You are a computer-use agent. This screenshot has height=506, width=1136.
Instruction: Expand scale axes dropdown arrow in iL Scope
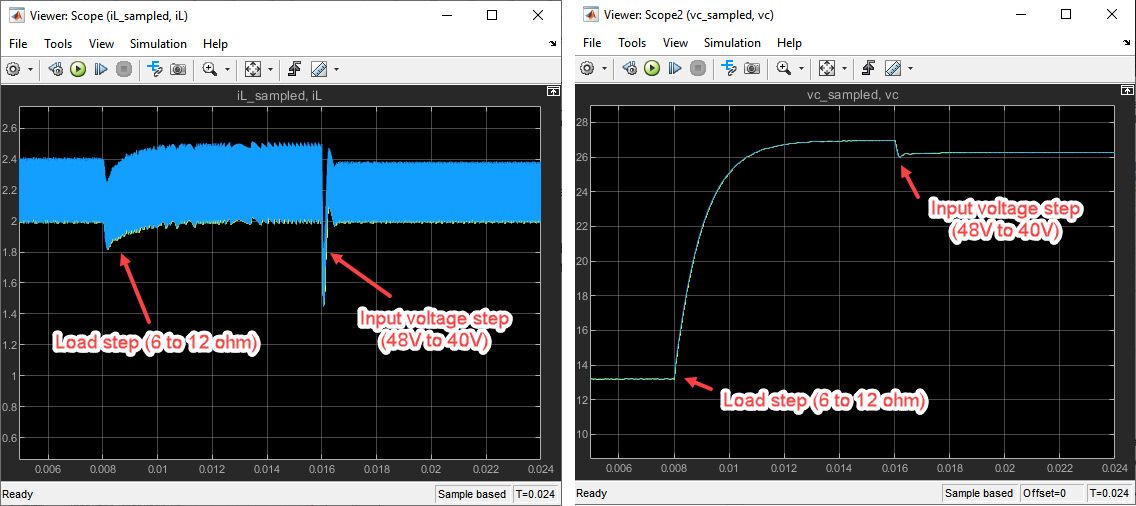[x=270, y=70]
